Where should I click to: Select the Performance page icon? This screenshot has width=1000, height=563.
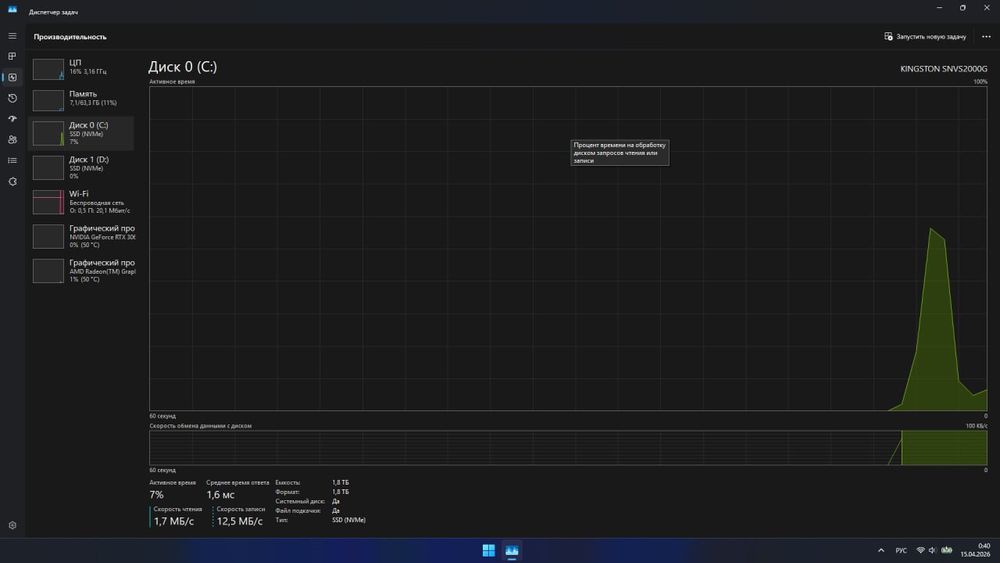click(12, 77)
